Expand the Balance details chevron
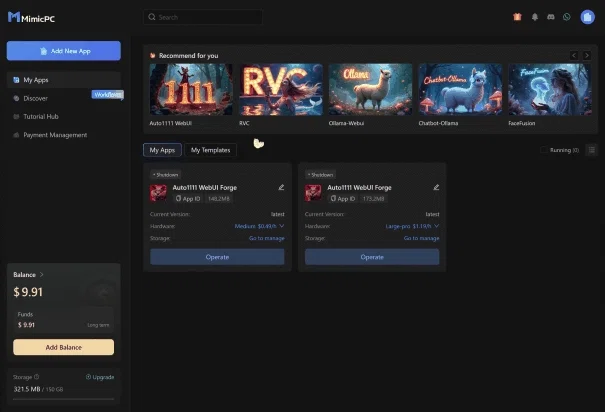Viewport: 605px width, 412px height. coord(42,275)
